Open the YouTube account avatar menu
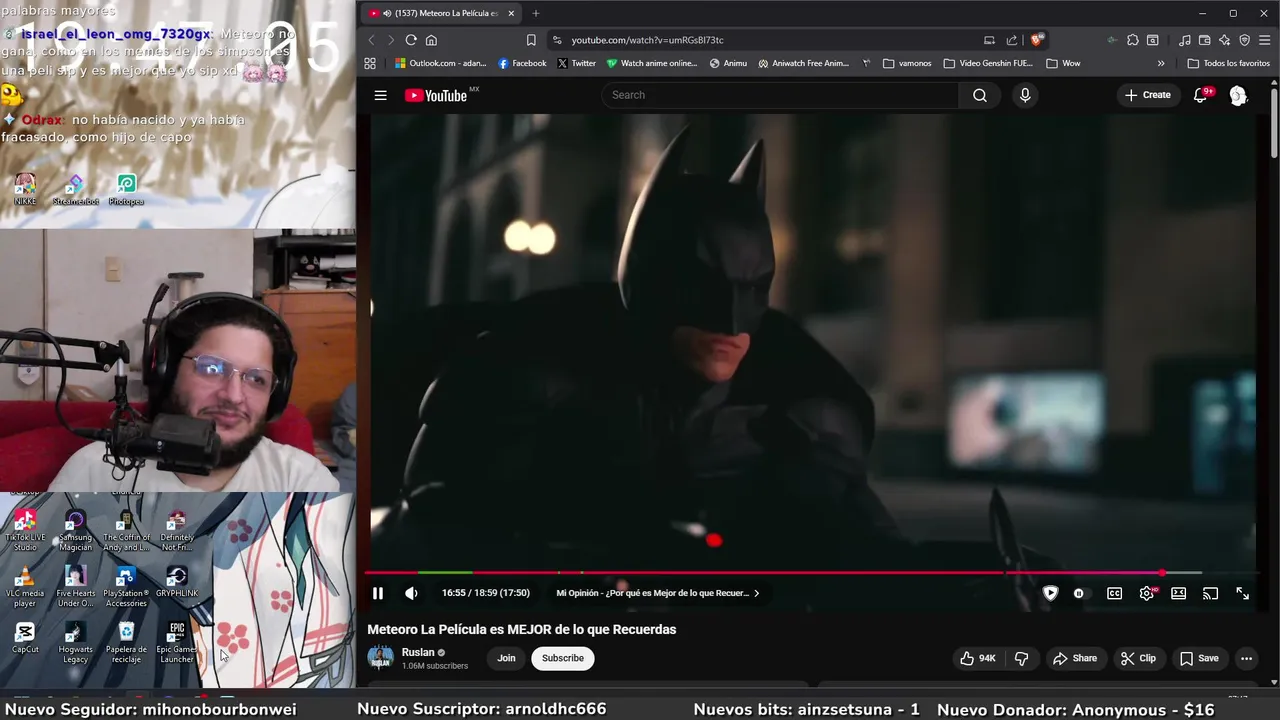Image resolution: width=1280 pixels, height=720 pixels. pos(1238,95)
